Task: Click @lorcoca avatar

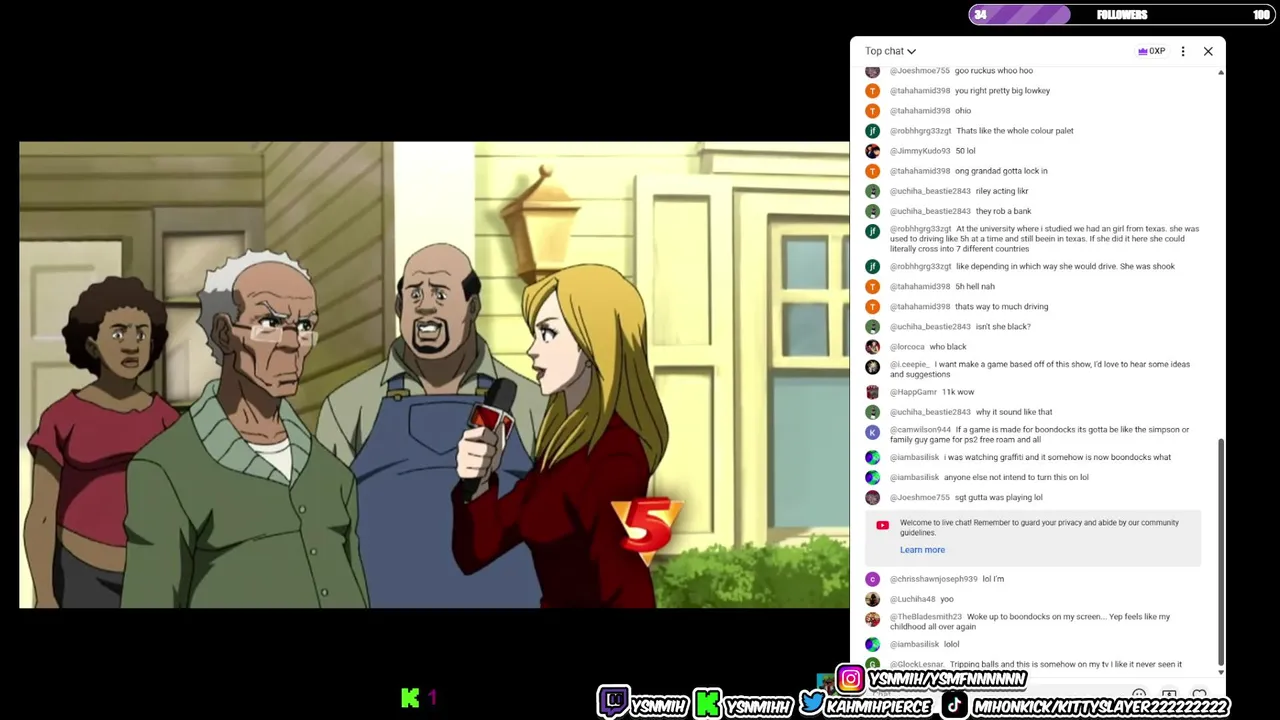Action: pyautogui.click(x=872, y=347)
